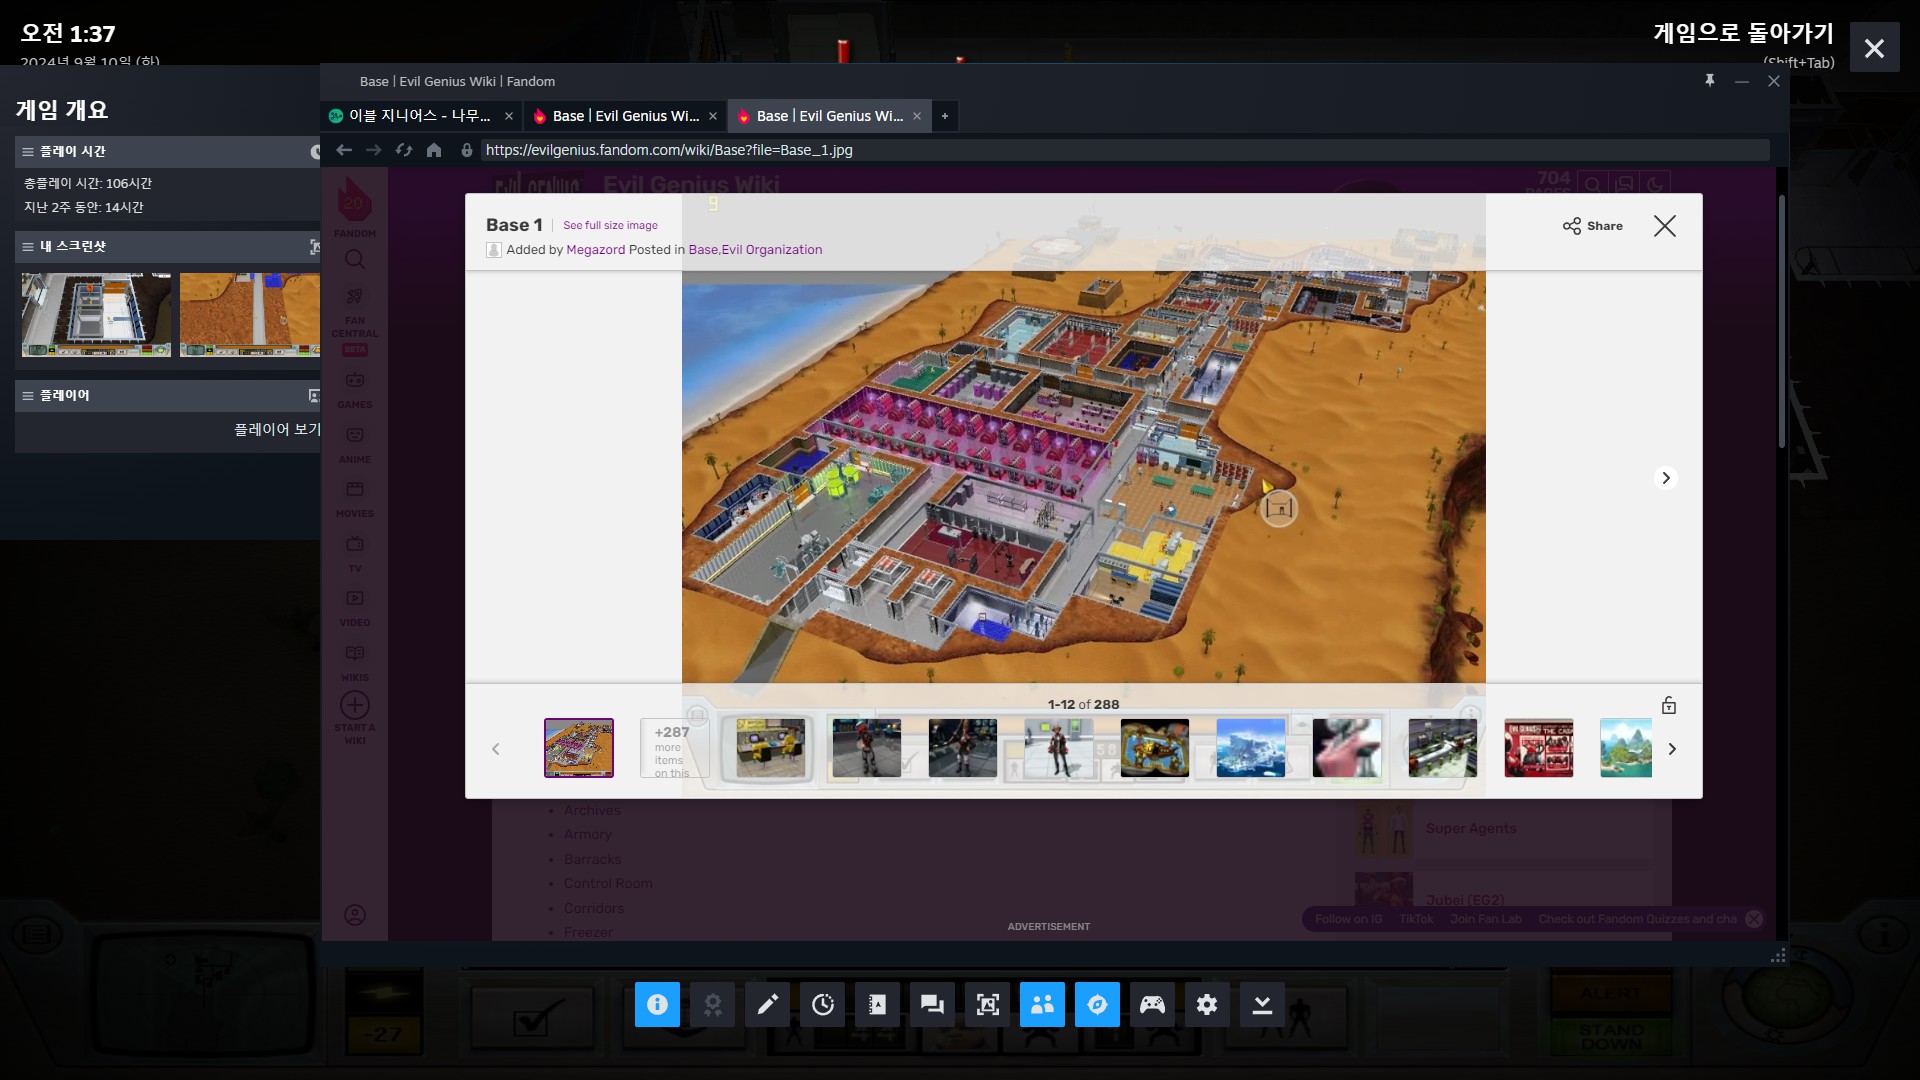Open the screenshots capture icon
The height and width of the screenshot is (1080, 1920).
pyautogui.click(x=987, y=1004)
